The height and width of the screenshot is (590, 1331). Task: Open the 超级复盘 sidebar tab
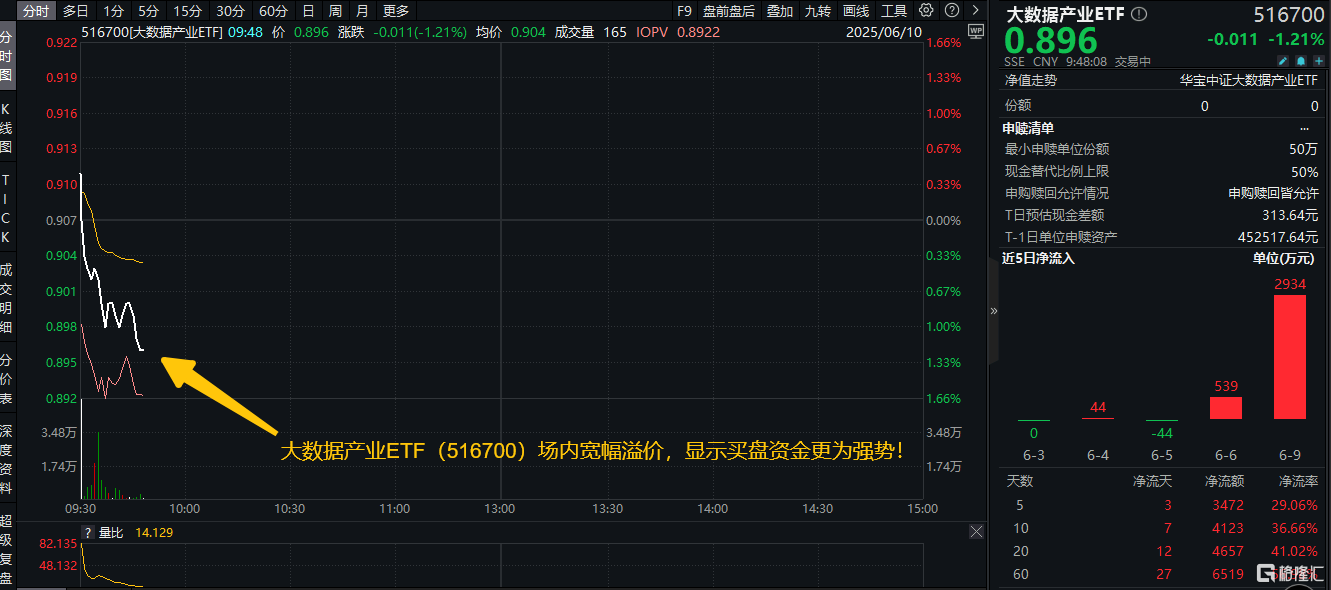pos(7,548)
